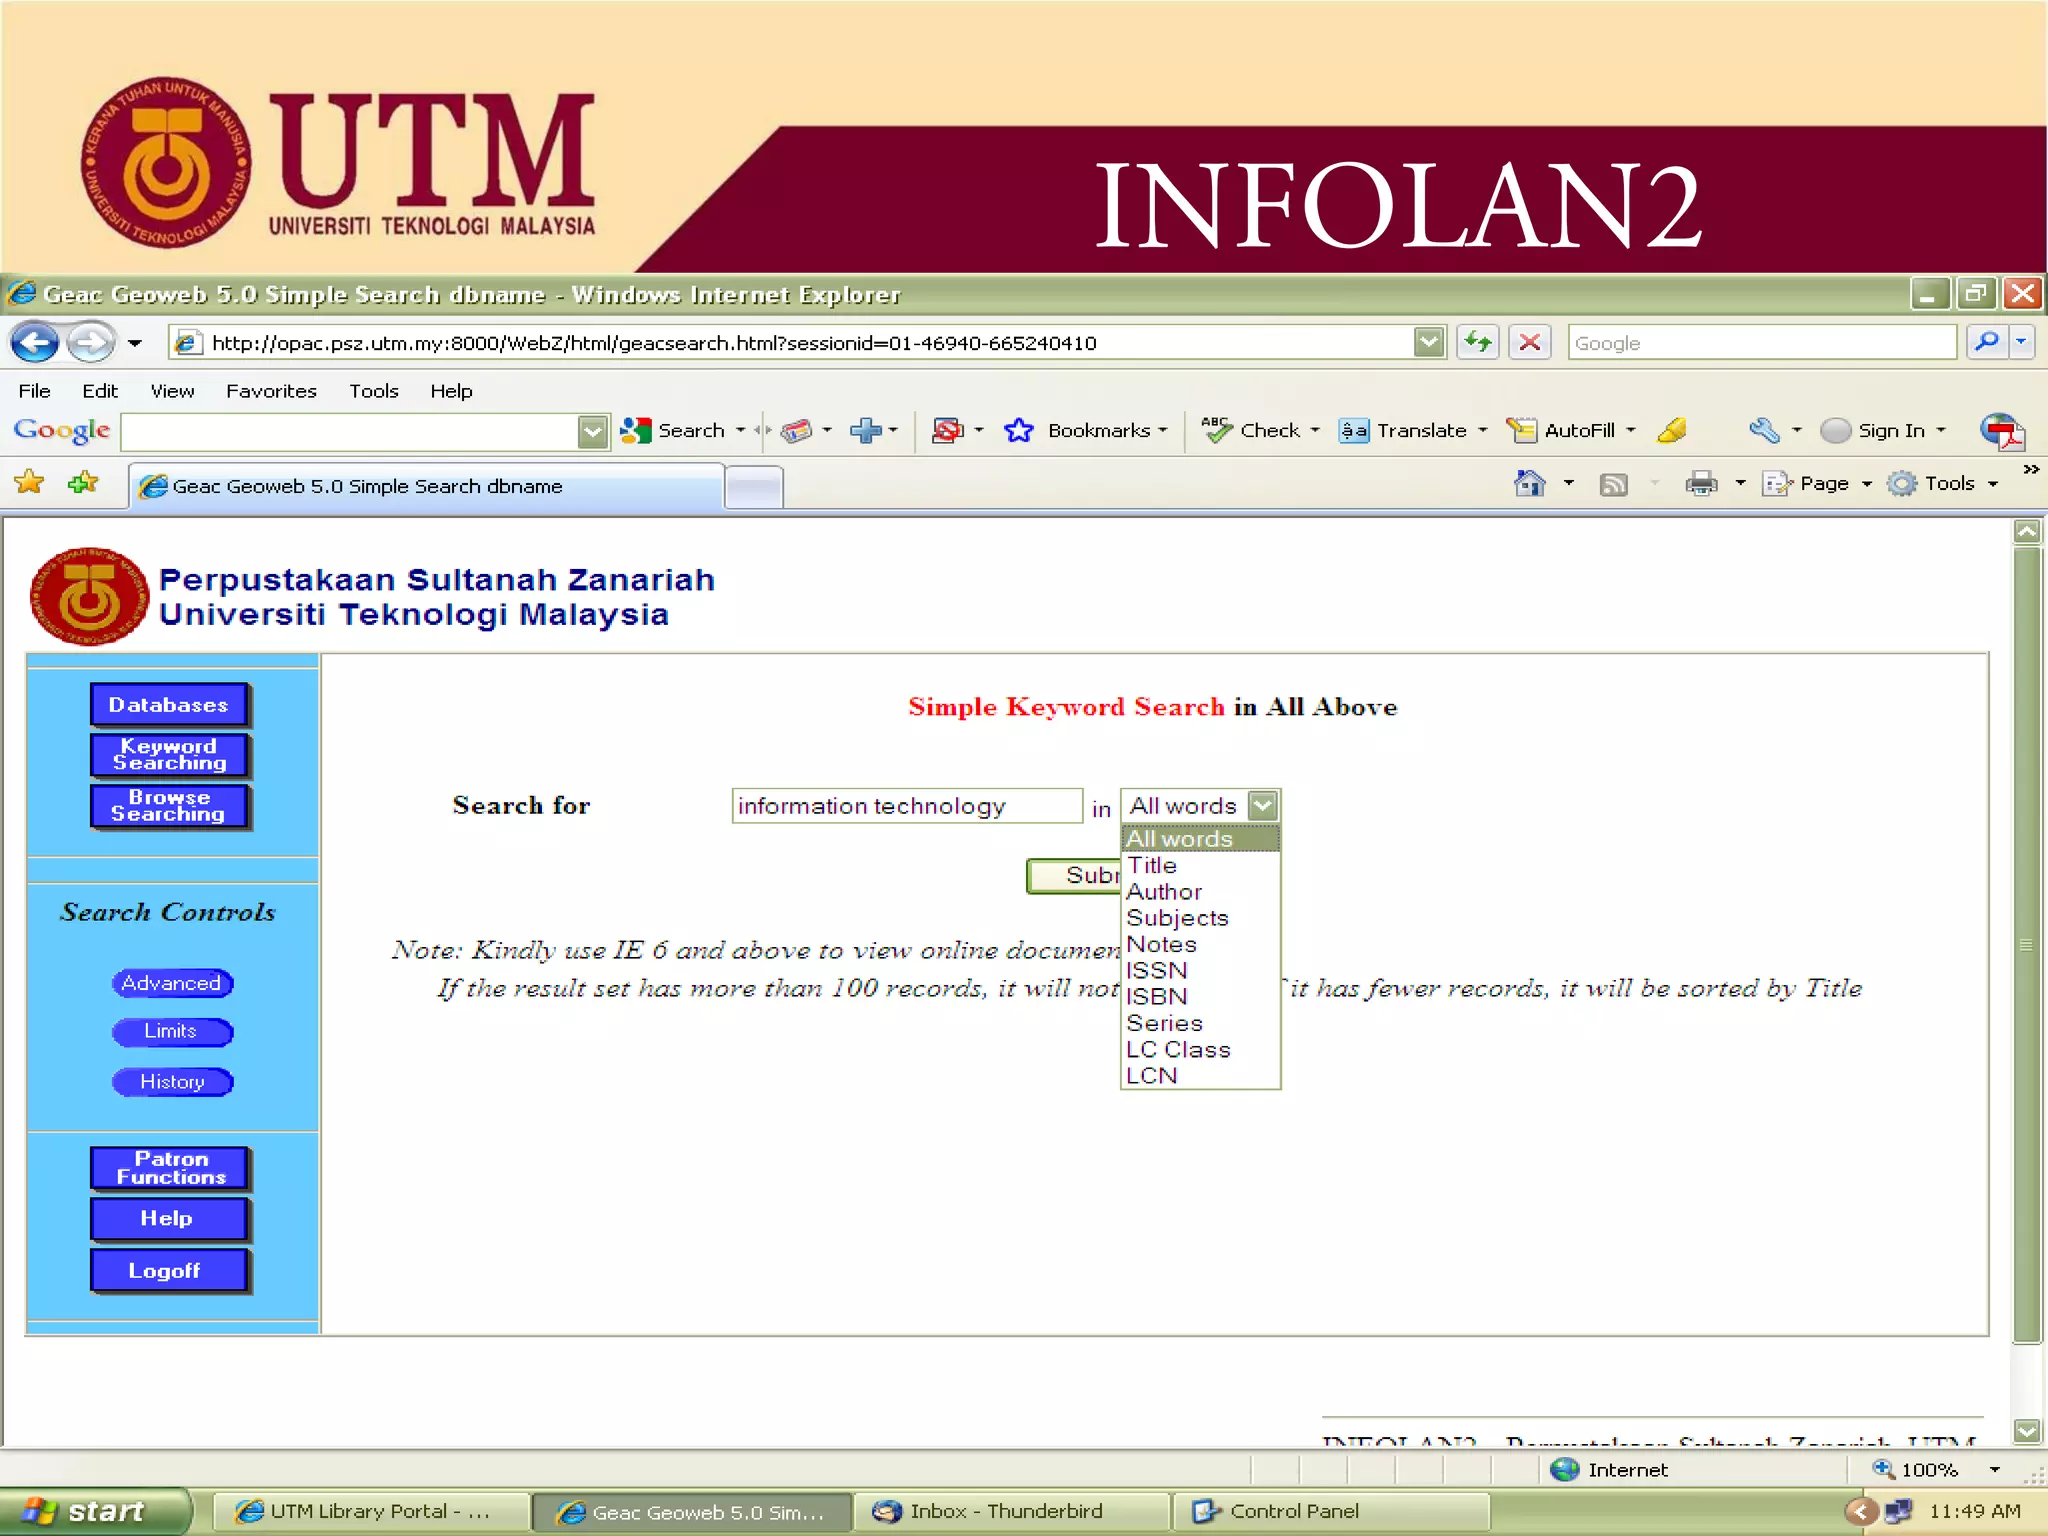Open the View menu

[x=172, y=391]
